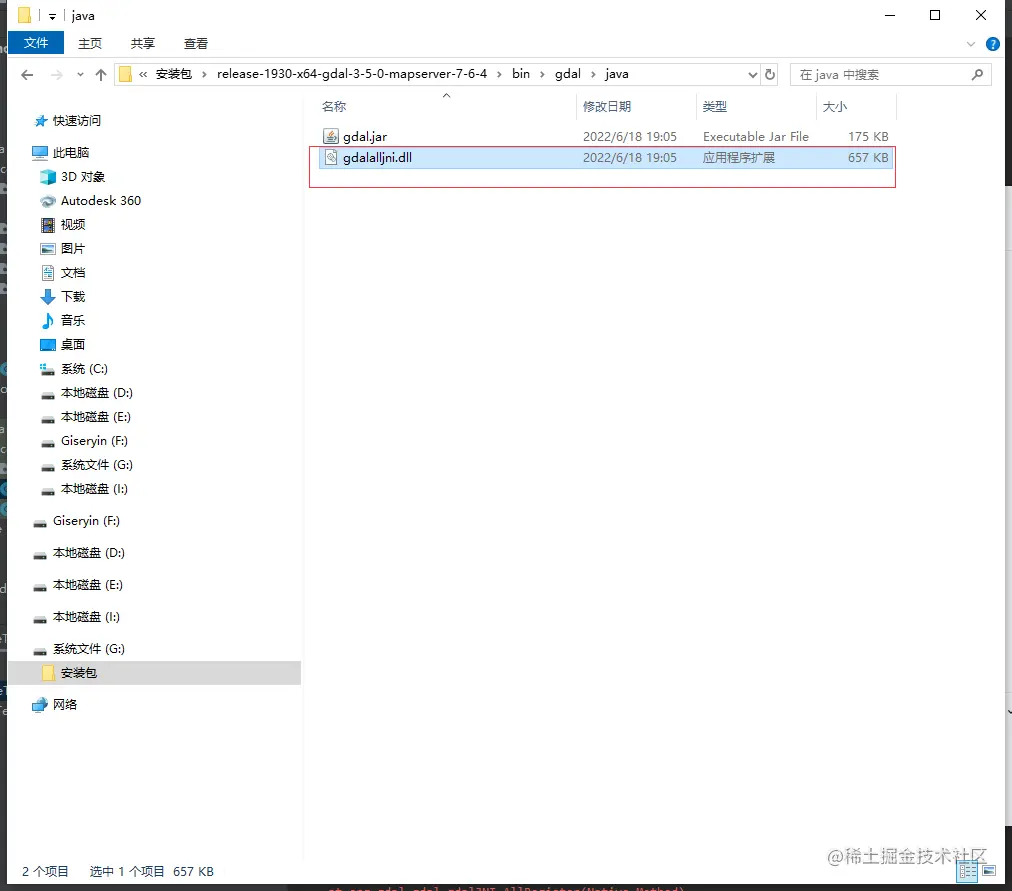Switch to the 共享 ribbon tab
This screenshot has height=891, width=1012.
click(143, 43)
